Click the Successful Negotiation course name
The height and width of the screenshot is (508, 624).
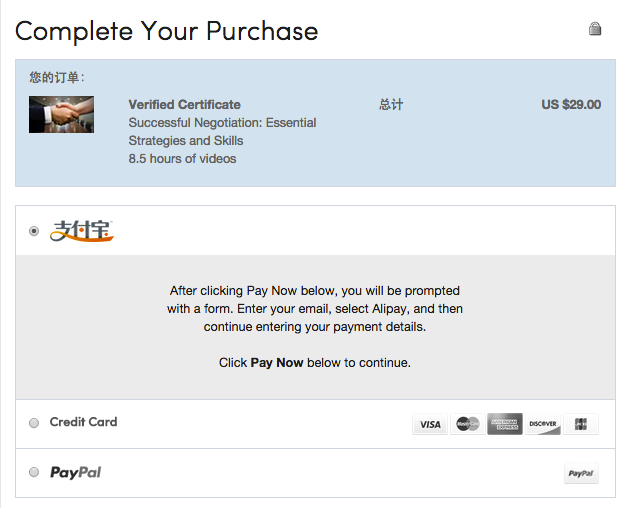(222, 131)
